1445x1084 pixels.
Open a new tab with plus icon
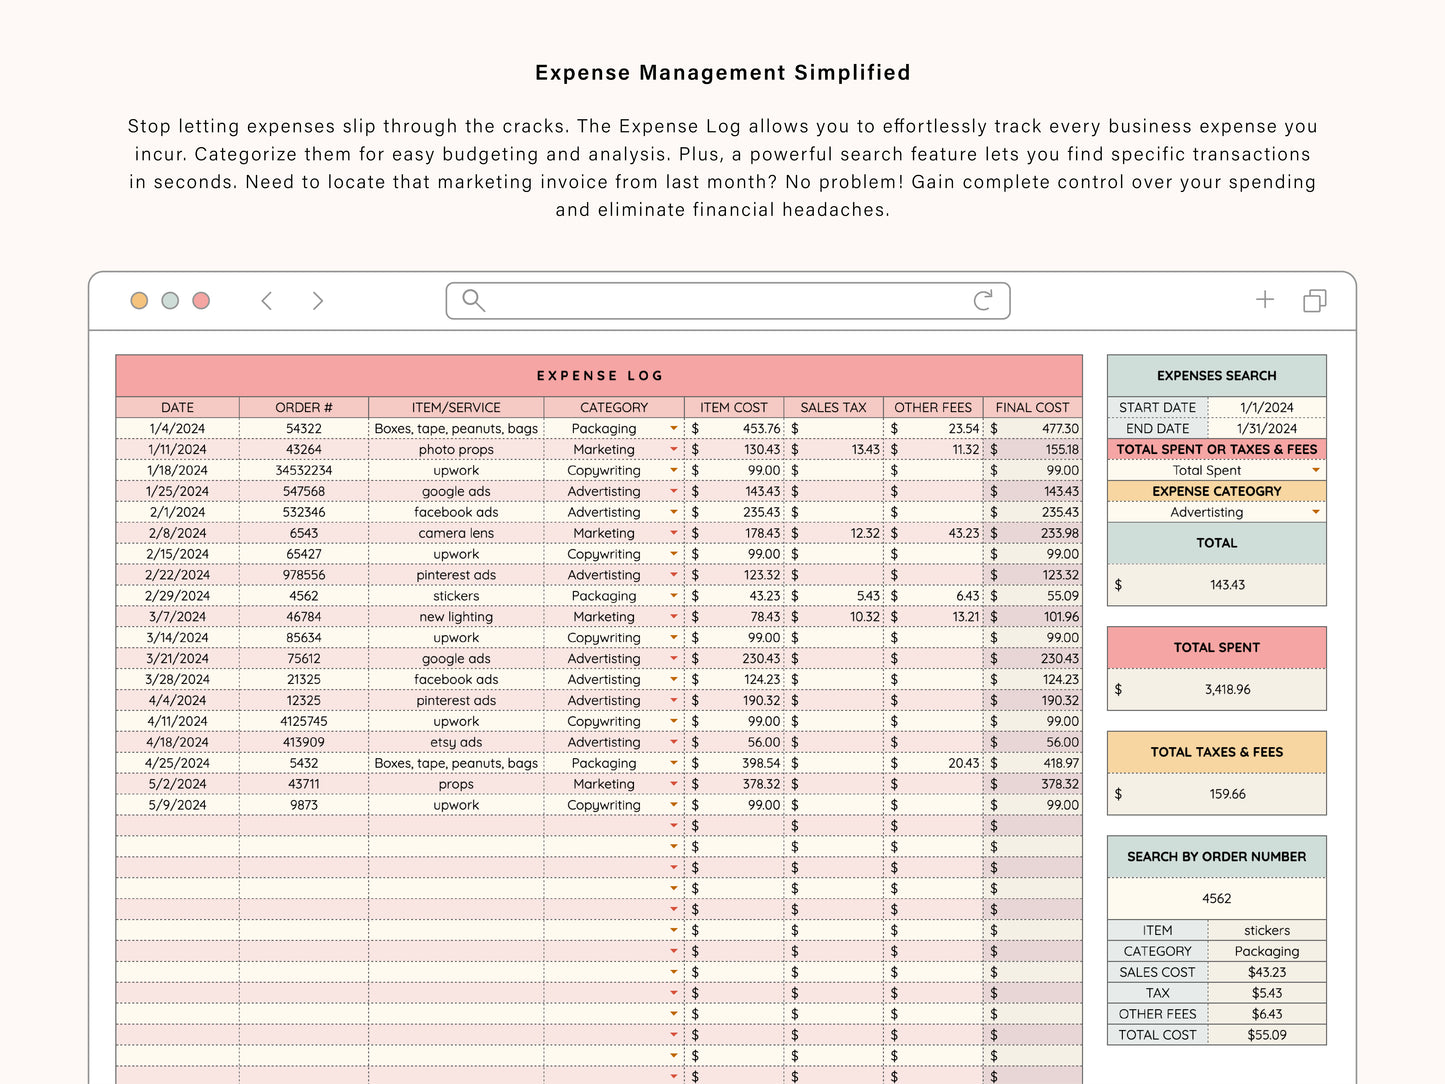click(1265, 300)
